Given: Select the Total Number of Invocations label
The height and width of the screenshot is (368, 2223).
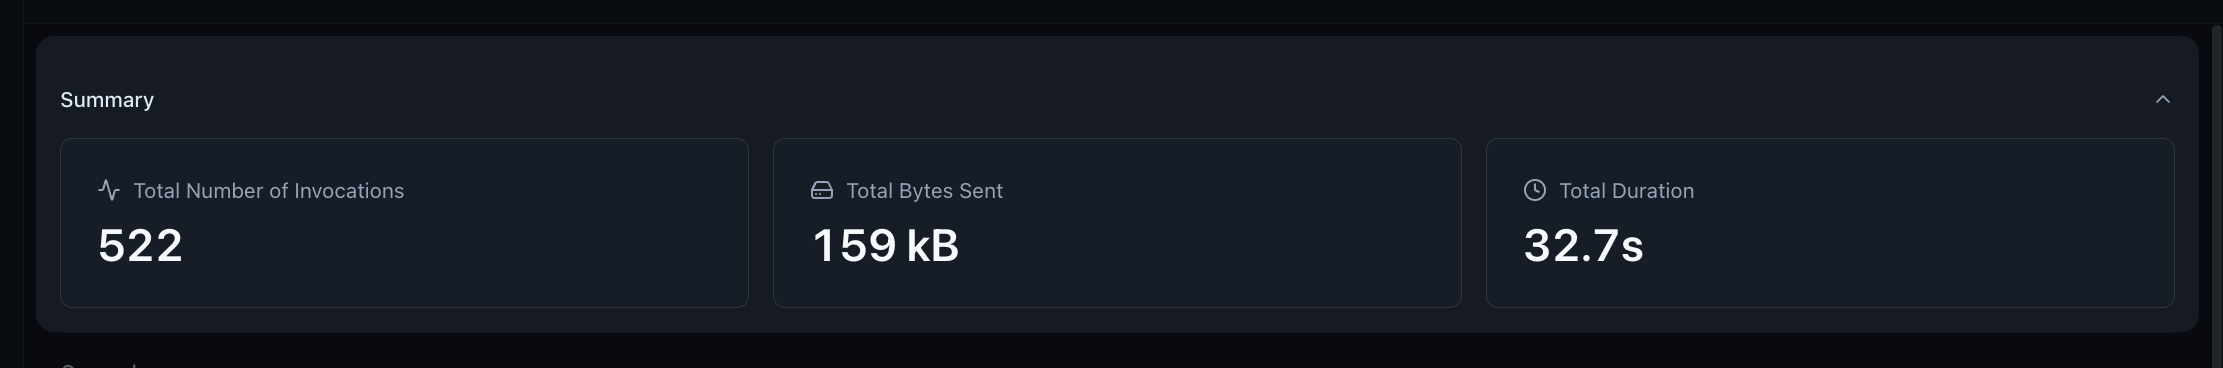Looking at the screenshot, I should click(269, 191).
